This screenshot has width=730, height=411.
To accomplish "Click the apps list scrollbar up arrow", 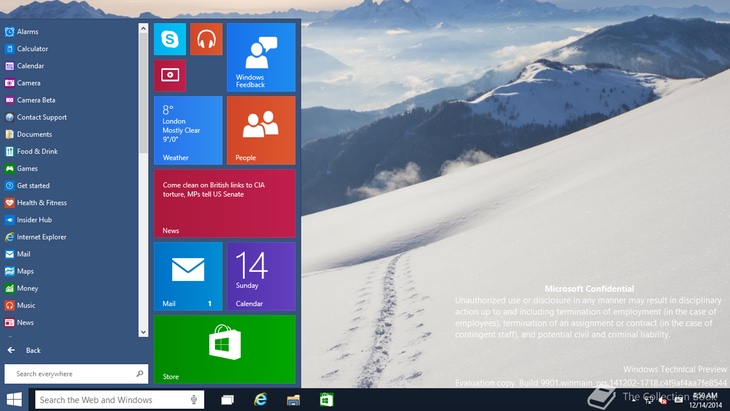I will coord(143,29).
